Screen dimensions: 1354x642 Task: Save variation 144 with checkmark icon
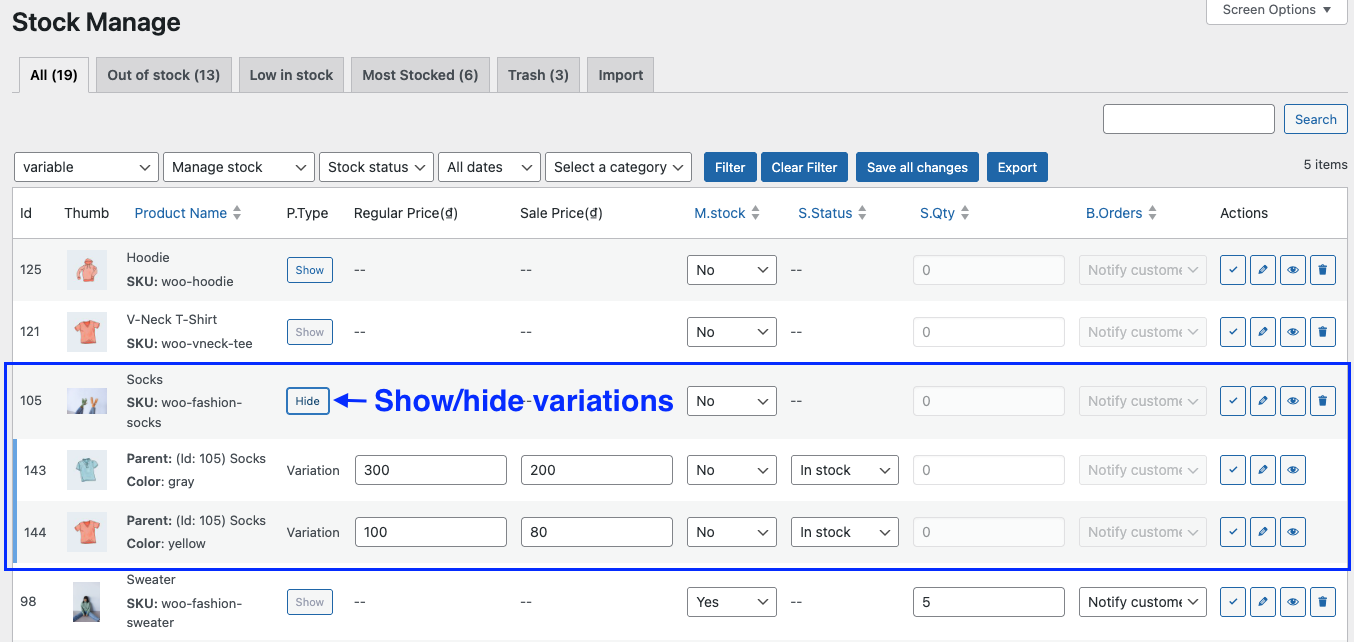[1233, 532]
